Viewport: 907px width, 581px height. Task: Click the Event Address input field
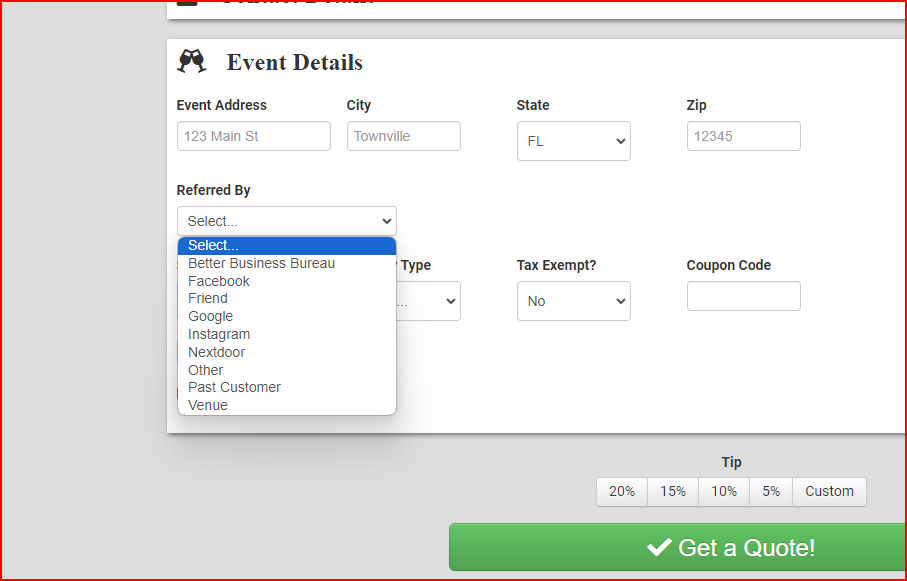point(253,136)
